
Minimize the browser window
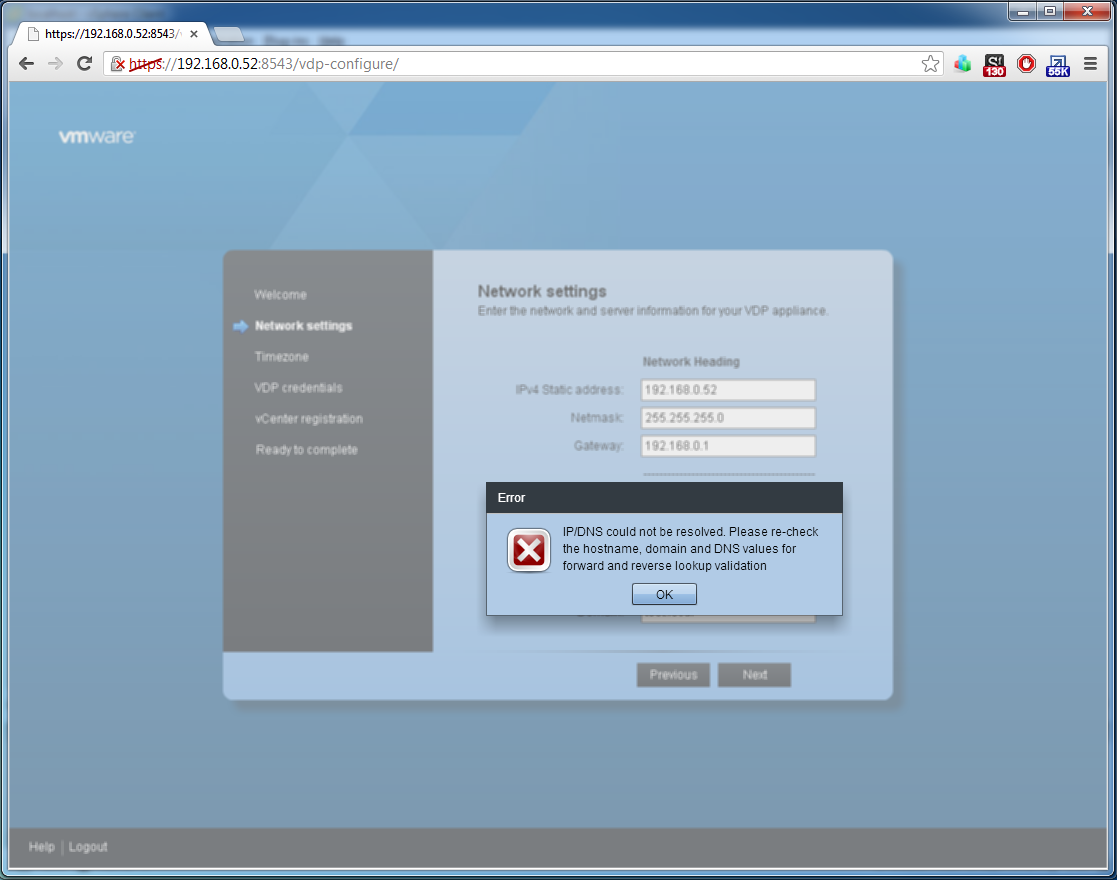[x=1023, y=11]
